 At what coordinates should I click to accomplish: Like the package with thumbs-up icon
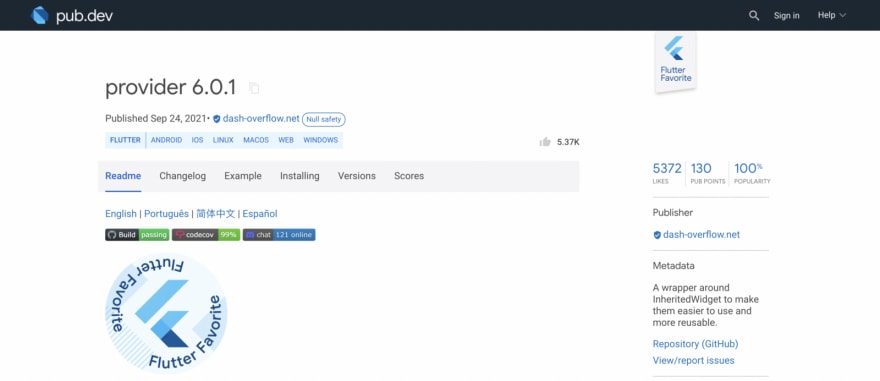tap(545, 142)
